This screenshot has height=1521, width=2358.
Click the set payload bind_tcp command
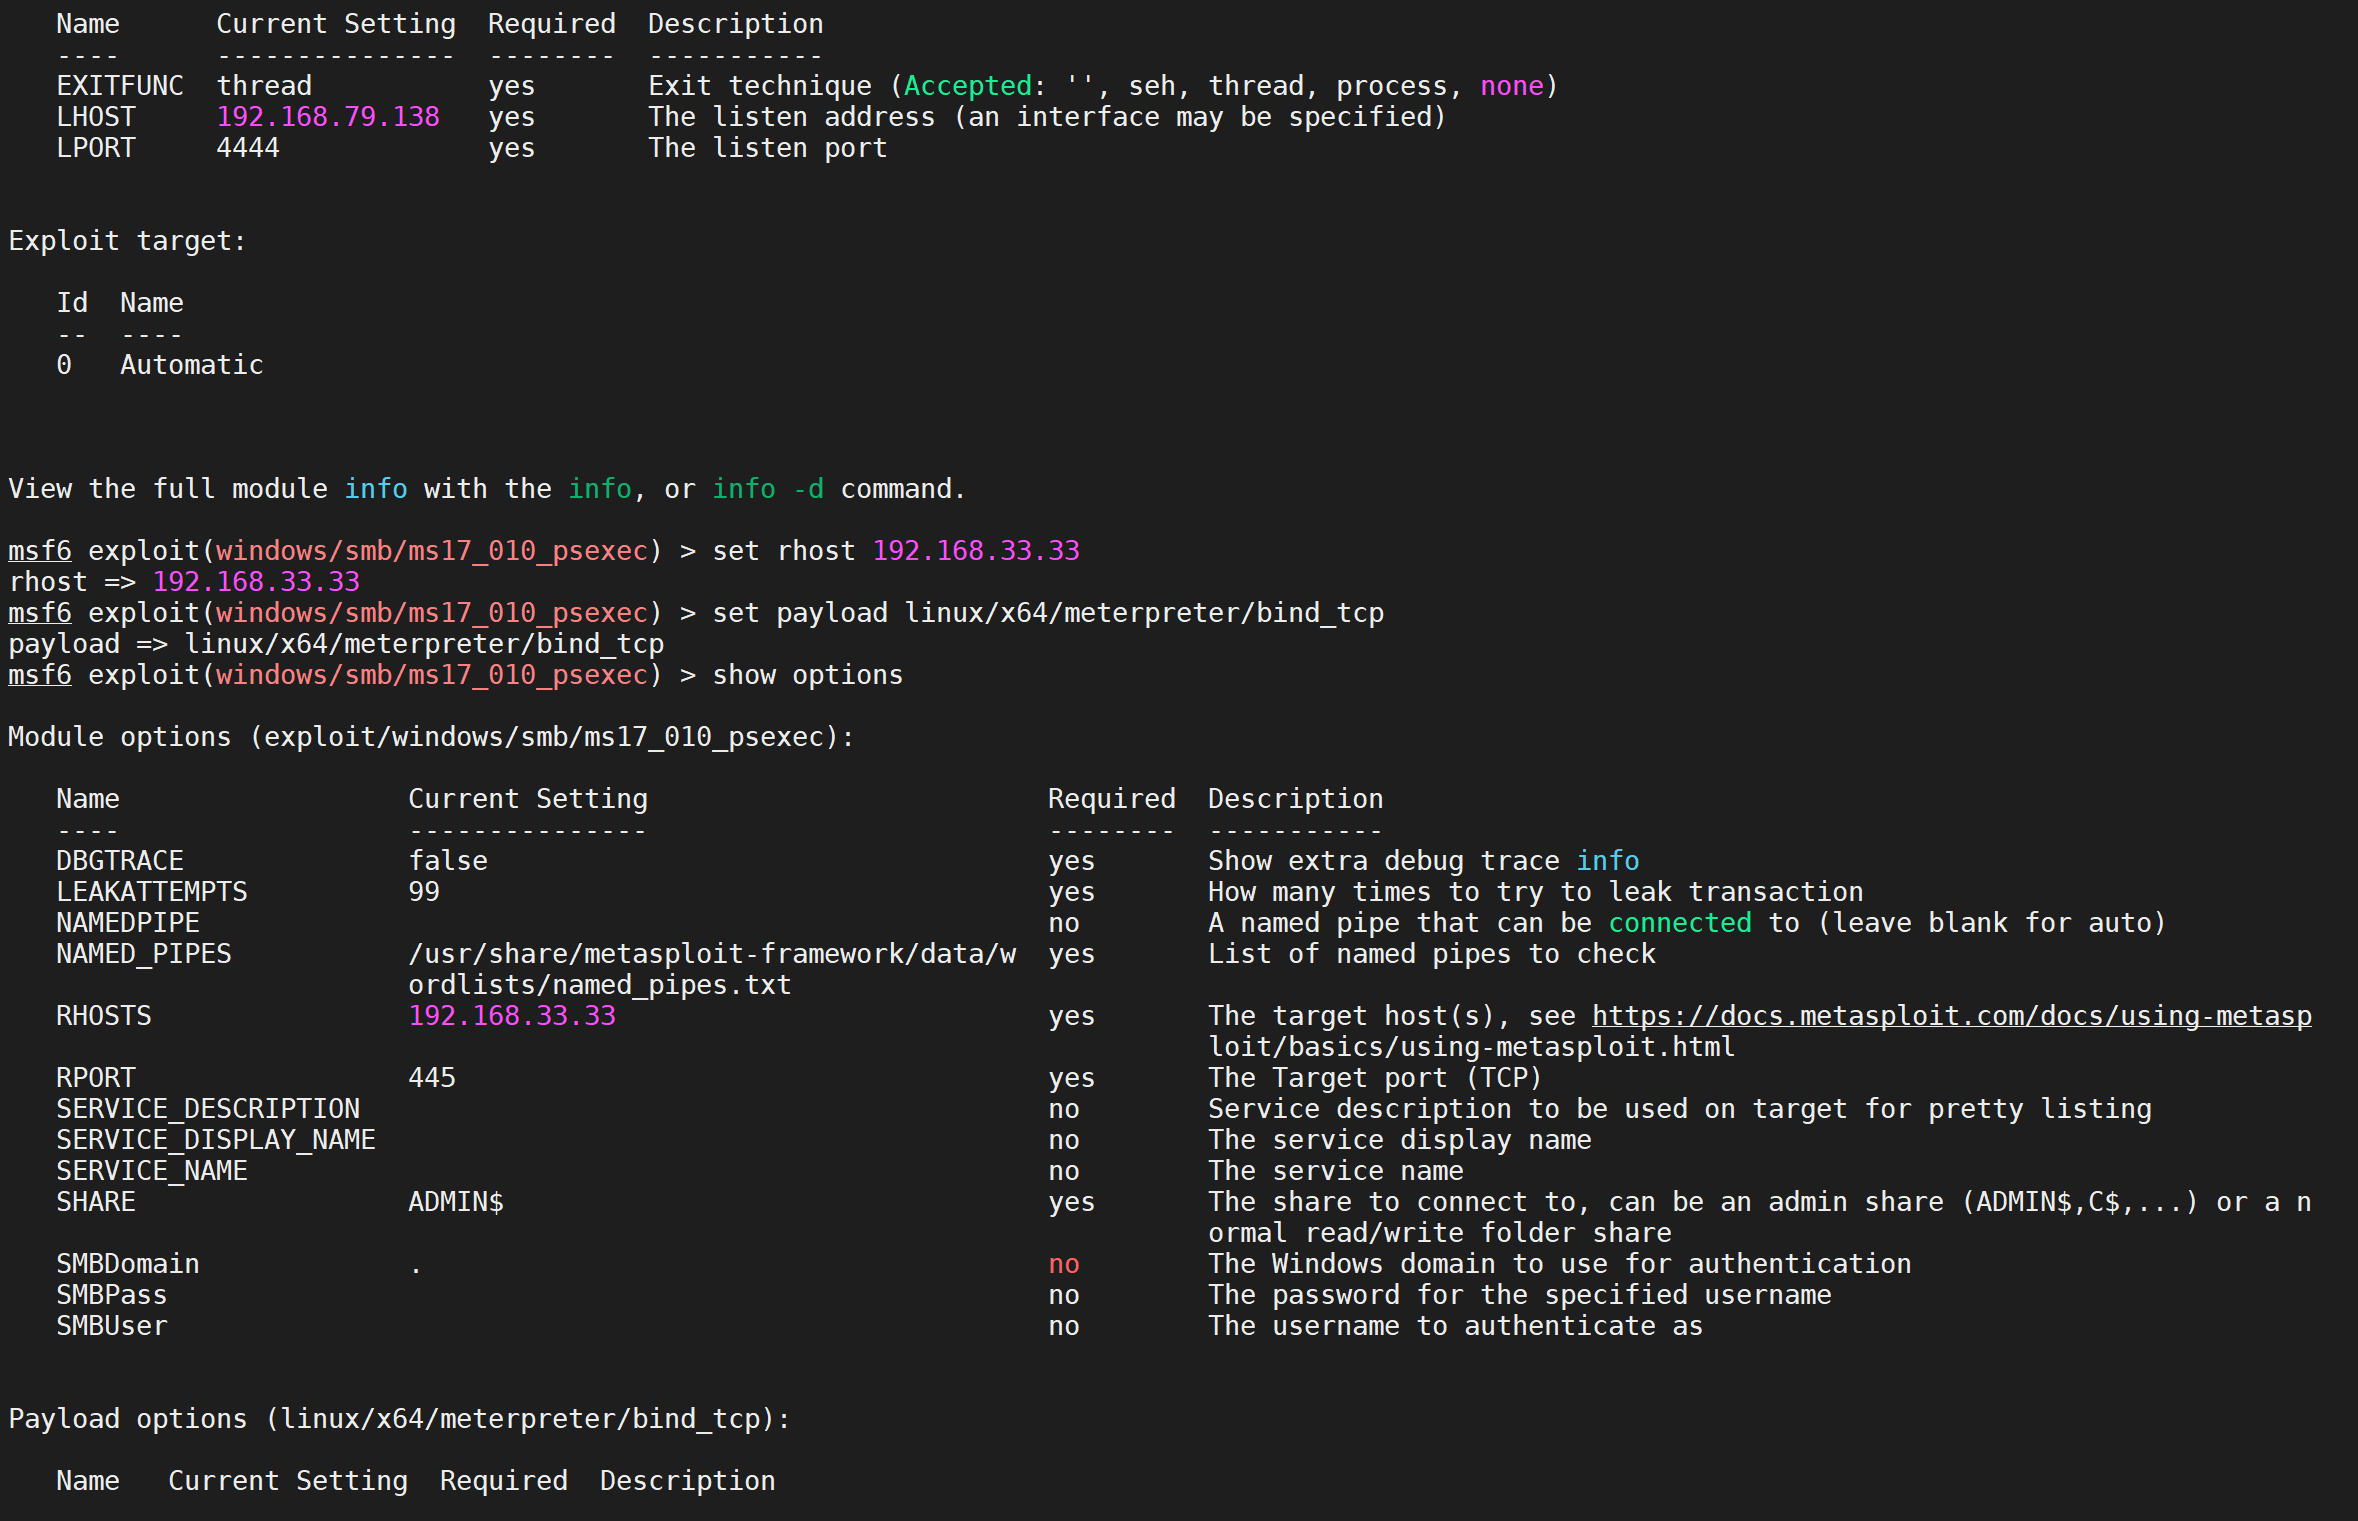pyautogui.click(x=1047, y=613)
